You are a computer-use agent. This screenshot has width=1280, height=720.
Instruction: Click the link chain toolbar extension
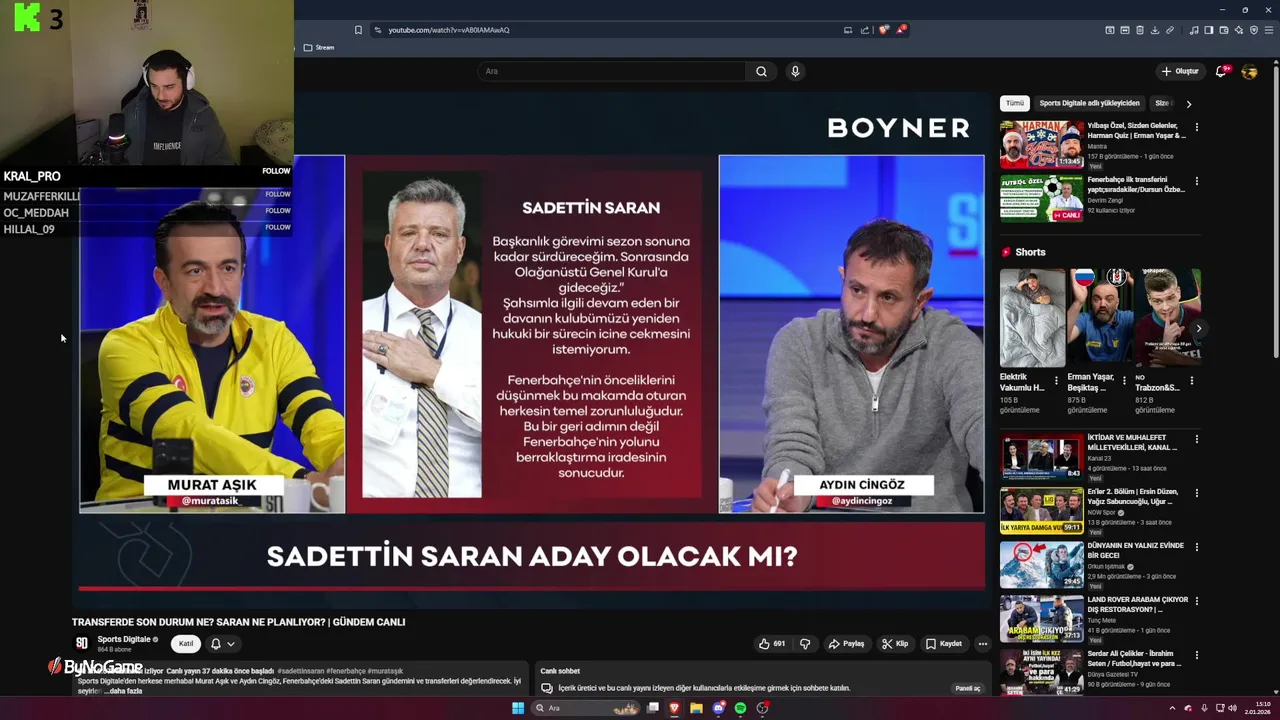click(x=1170, y=30)
